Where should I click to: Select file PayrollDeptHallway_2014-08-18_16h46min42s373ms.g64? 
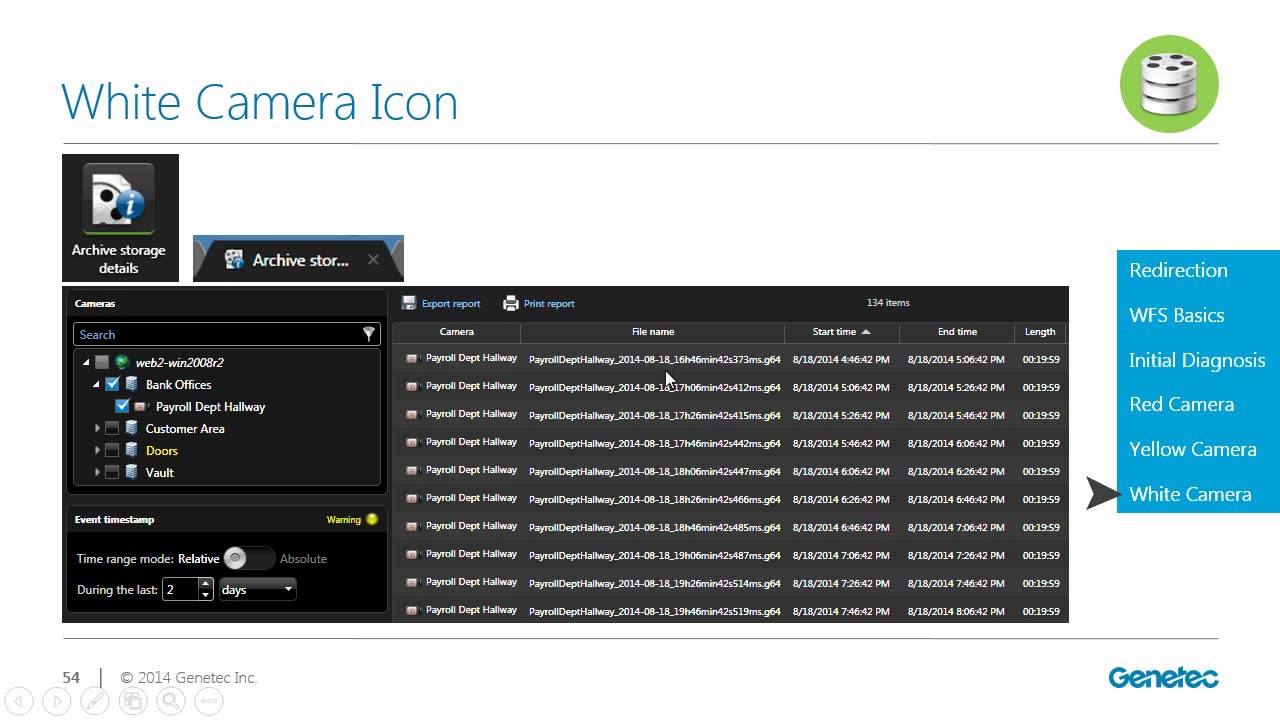(655, 359)
